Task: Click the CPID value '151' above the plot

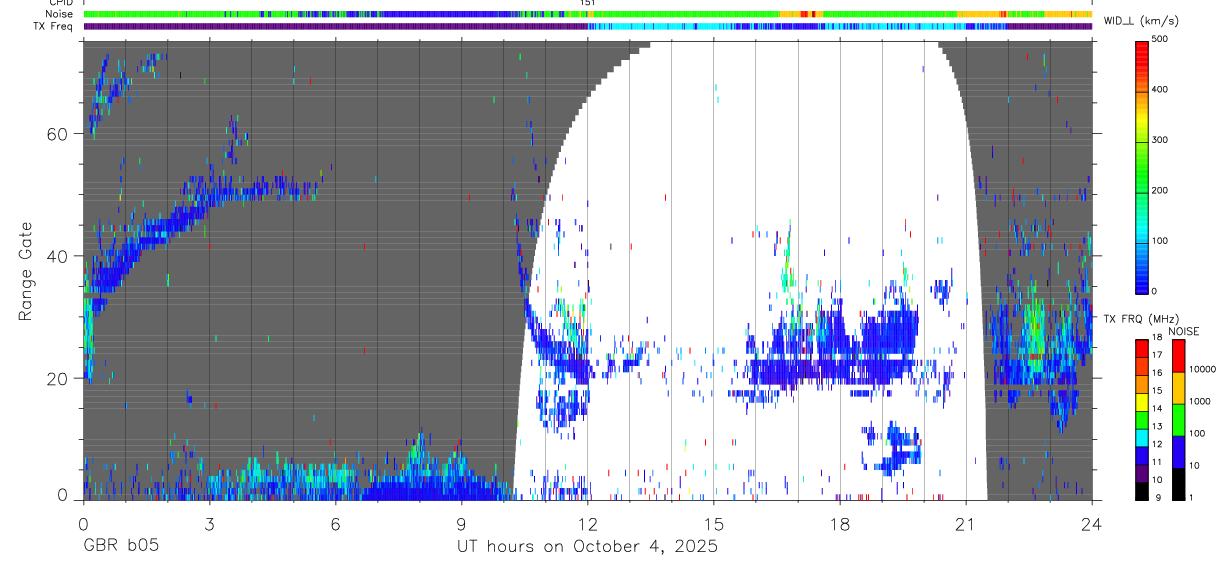Action: (588, 3)
